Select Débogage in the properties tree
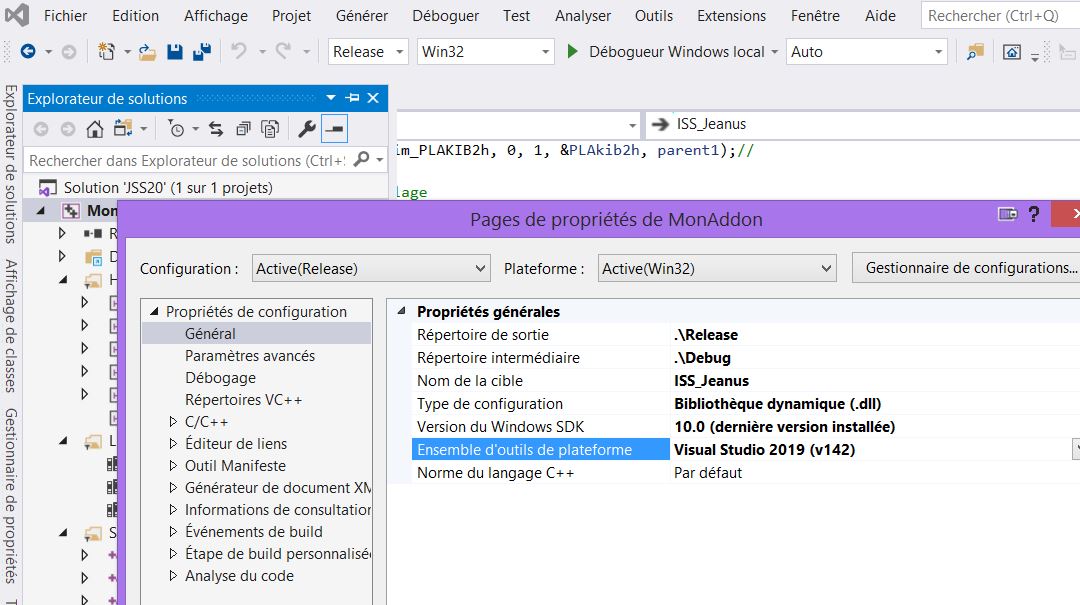Image resolution: width=1080 pixels, height=605 pixels. (220, 378)
